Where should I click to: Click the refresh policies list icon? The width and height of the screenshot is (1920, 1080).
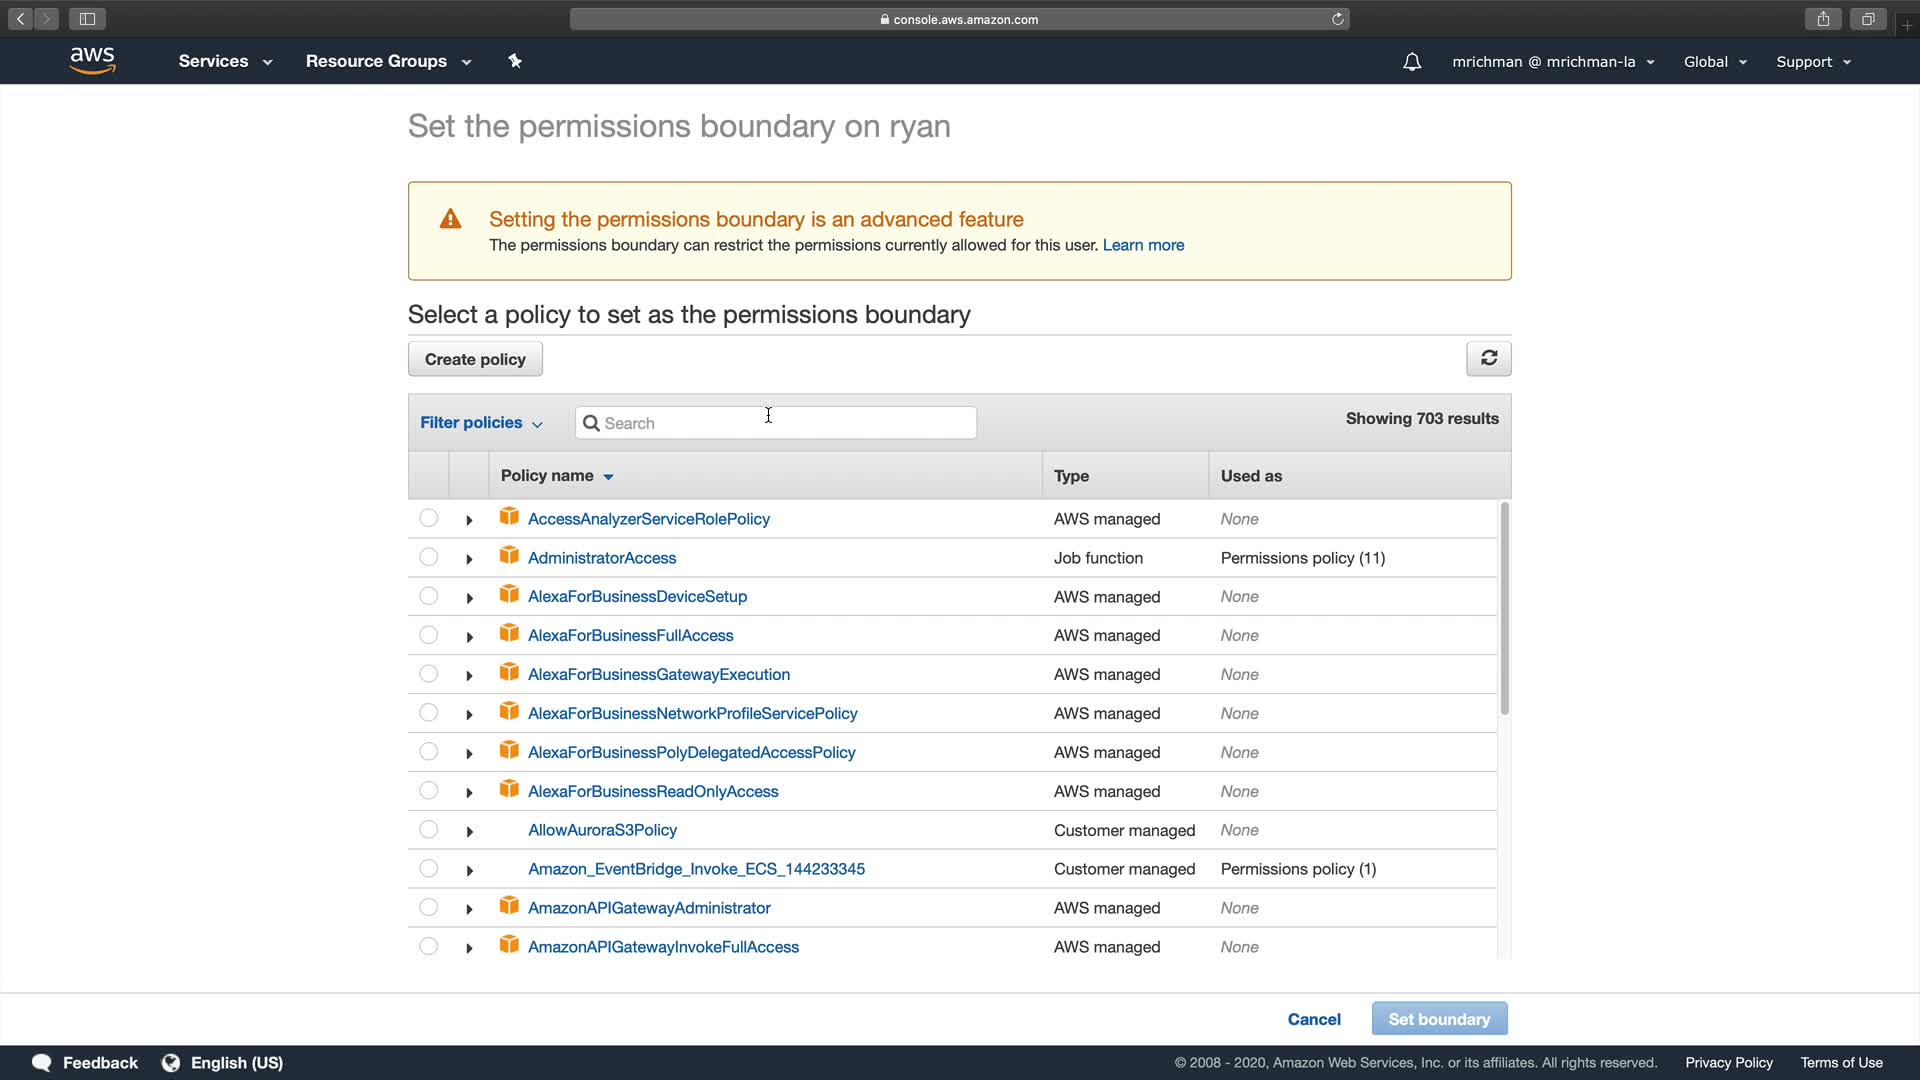(x=1488, y=358)
